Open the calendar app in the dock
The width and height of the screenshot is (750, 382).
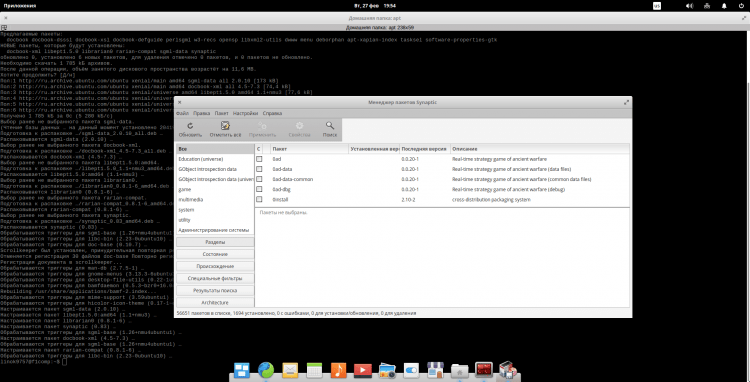(x=314, y=371)
